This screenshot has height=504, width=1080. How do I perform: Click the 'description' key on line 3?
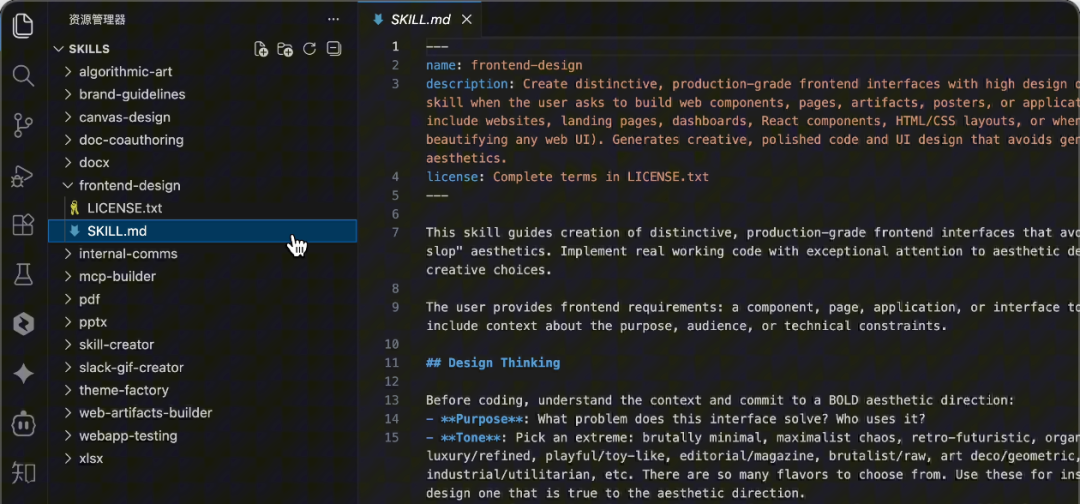pyautogui.click(x=467, y=84)
